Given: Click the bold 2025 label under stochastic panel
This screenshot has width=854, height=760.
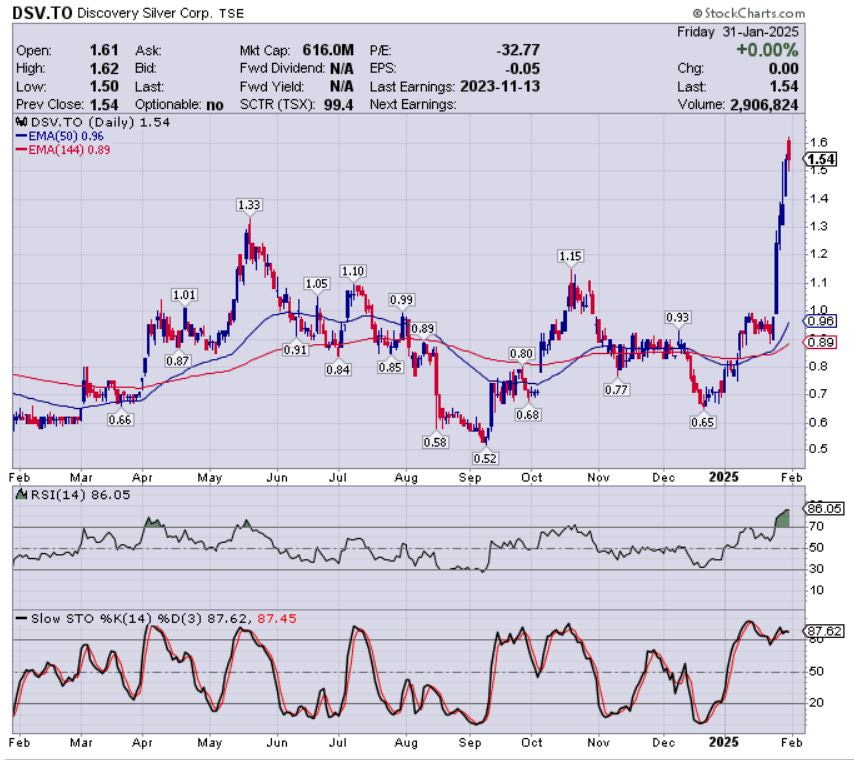Looking at the screenshot, I should click(x=723, y=742).
